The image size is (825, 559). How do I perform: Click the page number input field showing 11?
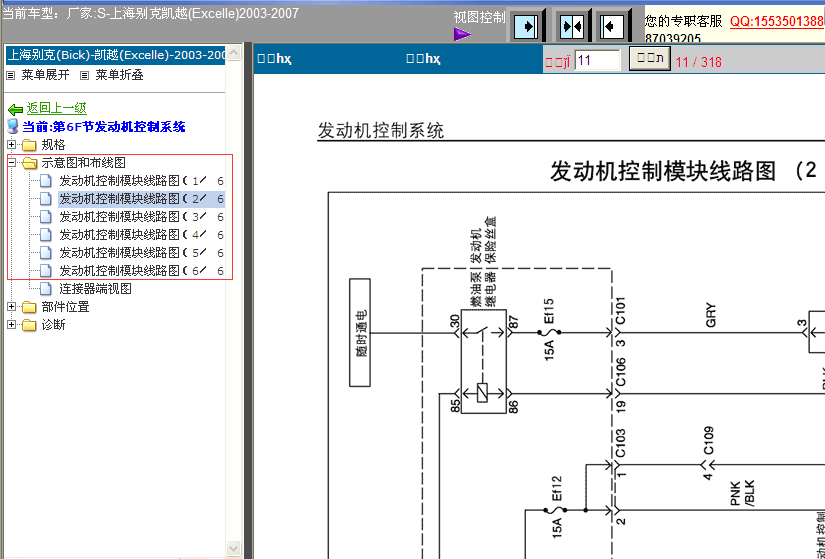pos(598,60)
